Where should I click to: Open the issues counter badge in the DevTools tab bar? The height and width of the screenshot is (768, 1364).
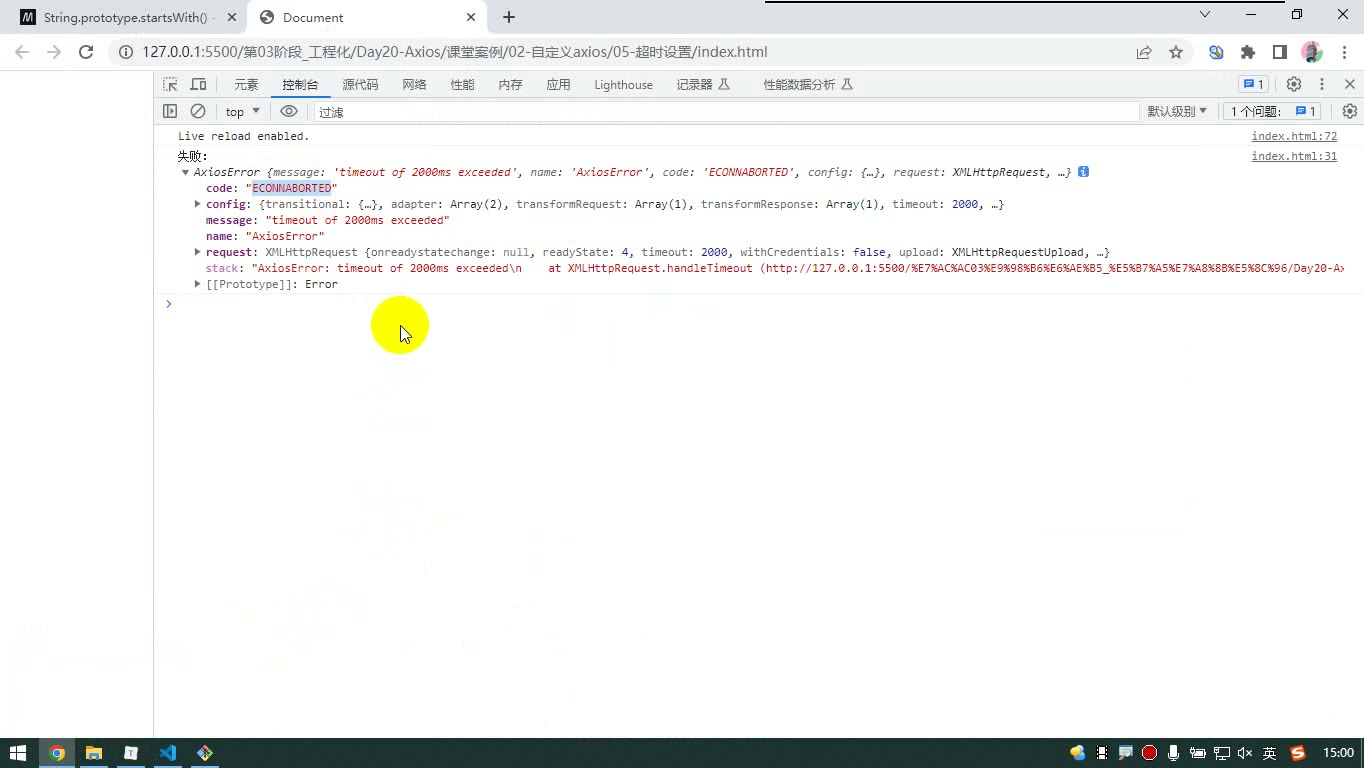(1253, 85)
